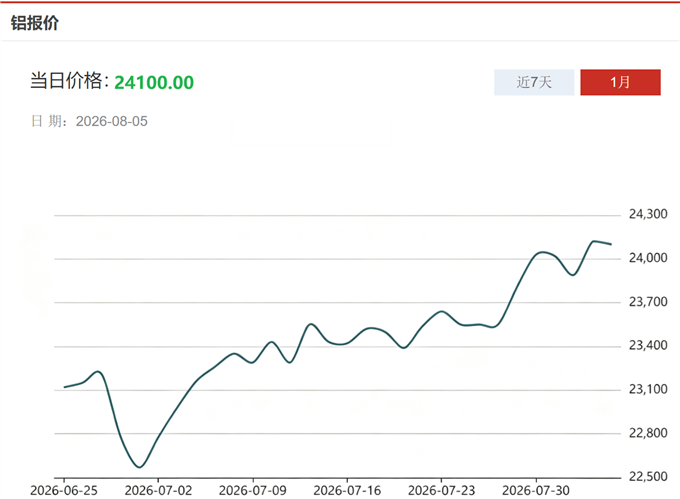Click the 铝报价 section title

click(x=35, y=23)
